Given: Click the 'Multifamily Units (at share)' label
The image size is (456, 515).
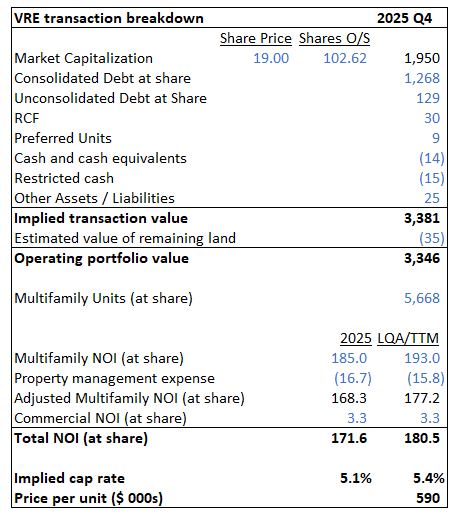Looking at the screenshot, I should (x=104, y=298).
